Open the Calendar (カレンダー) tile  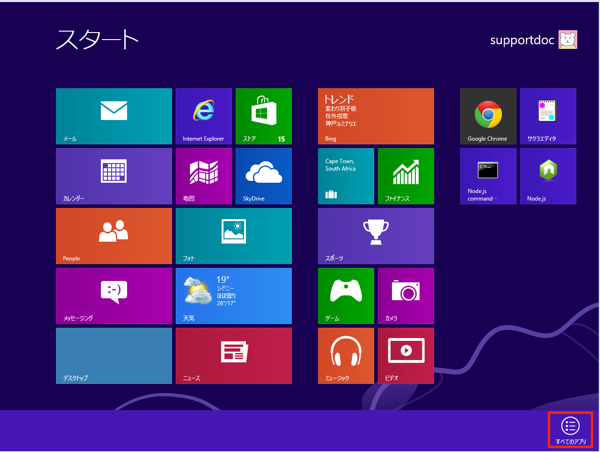tap(114, 176)
